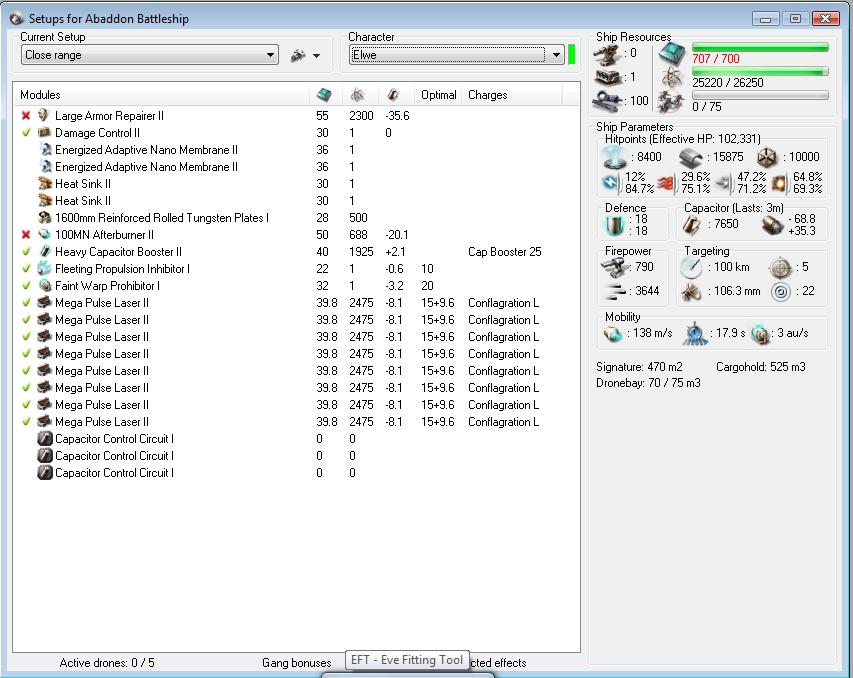Expand the ship setup options arrow menu
The image size is (853, 678).
pyautogui.click(x=317, y=57)
